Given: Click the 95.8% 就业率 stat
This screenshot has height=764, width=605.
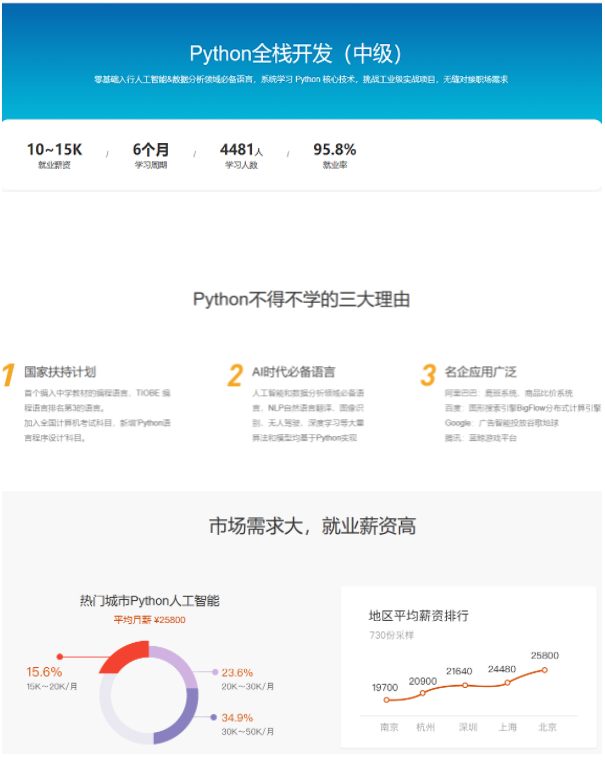Looking at the screenshot, I should click(334, 155).
